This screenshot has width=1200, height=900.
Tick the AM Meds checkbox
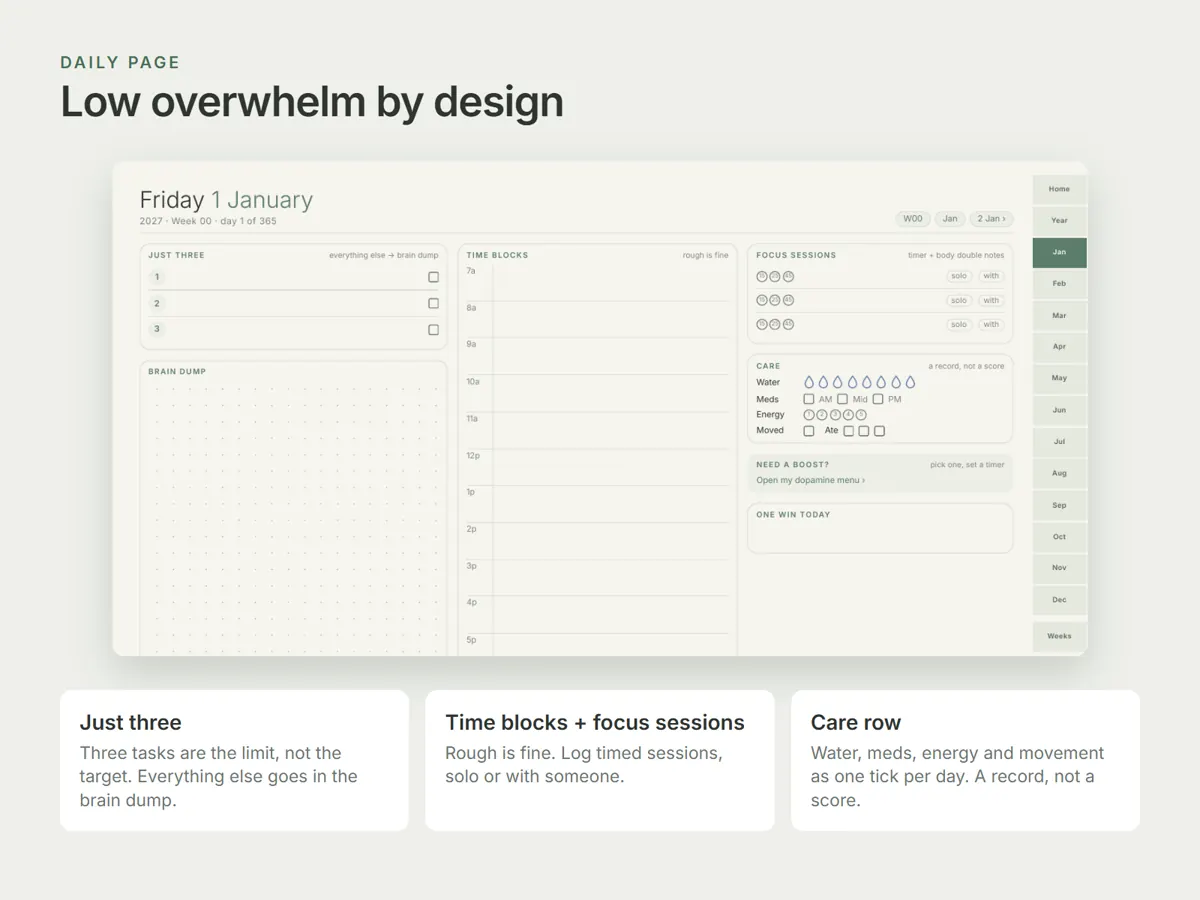(809, 399)
